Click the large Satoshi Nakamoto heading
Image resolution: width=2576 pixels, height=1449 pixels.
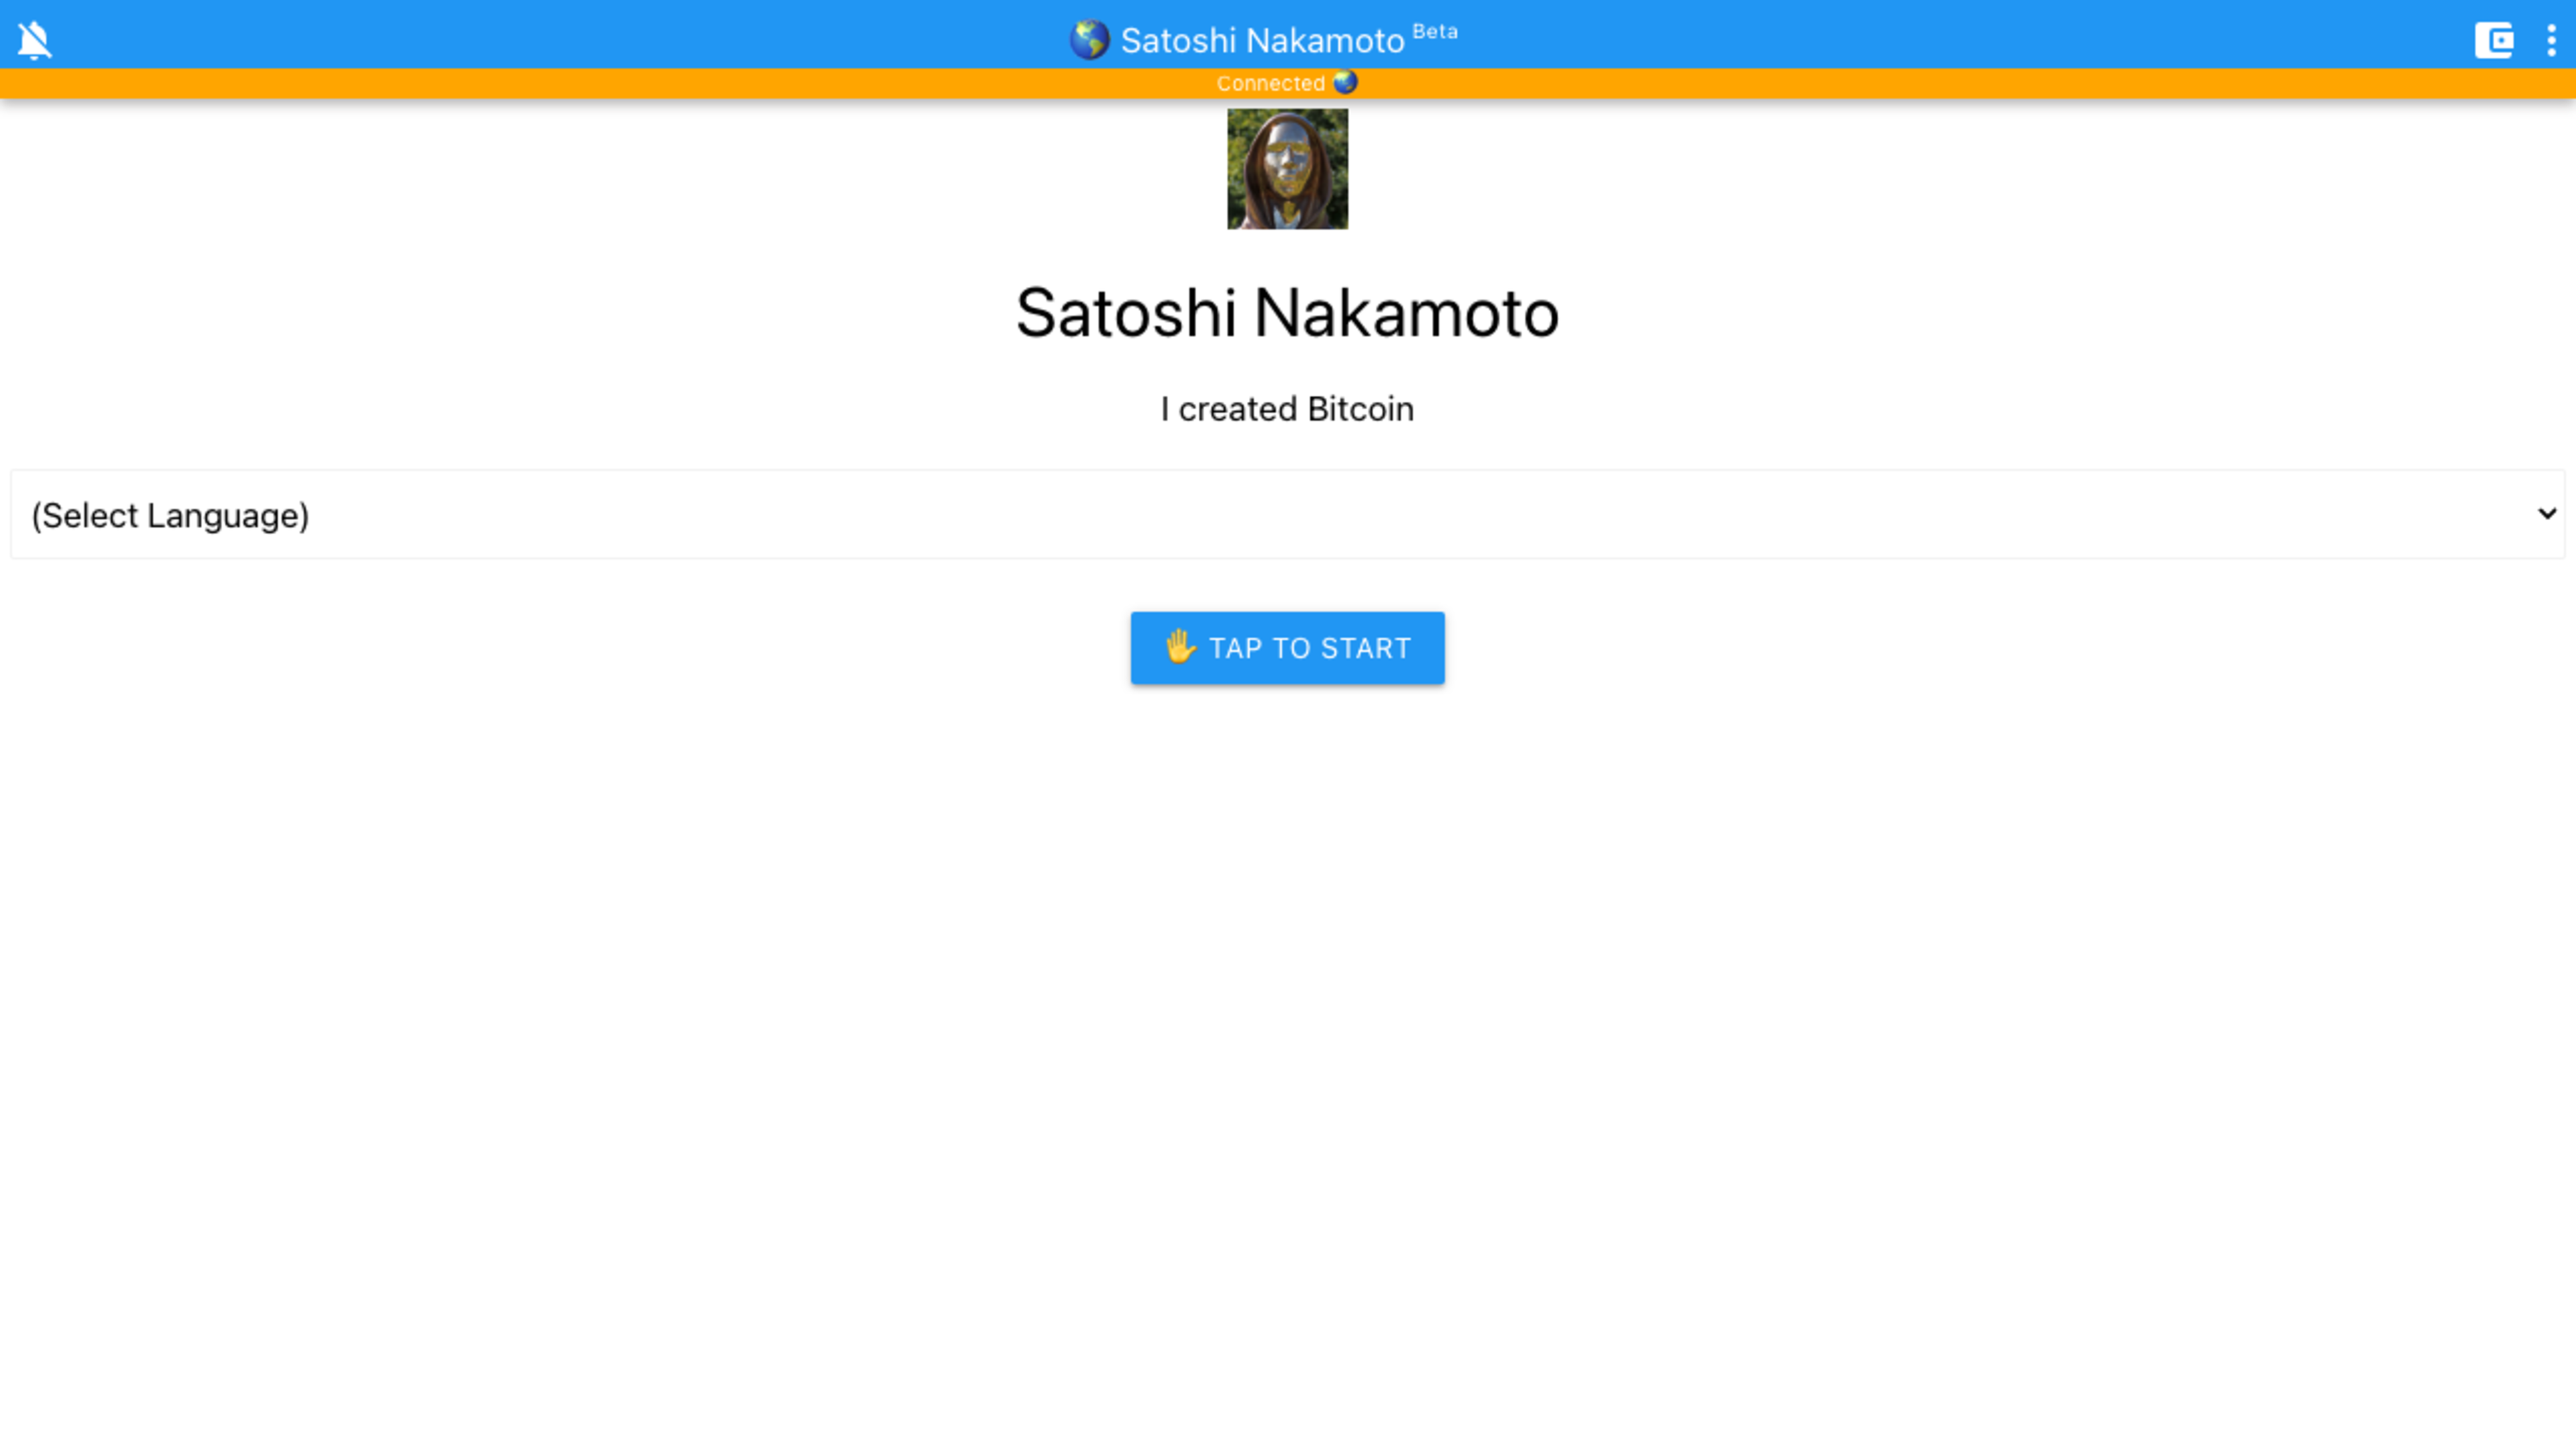1287,313
